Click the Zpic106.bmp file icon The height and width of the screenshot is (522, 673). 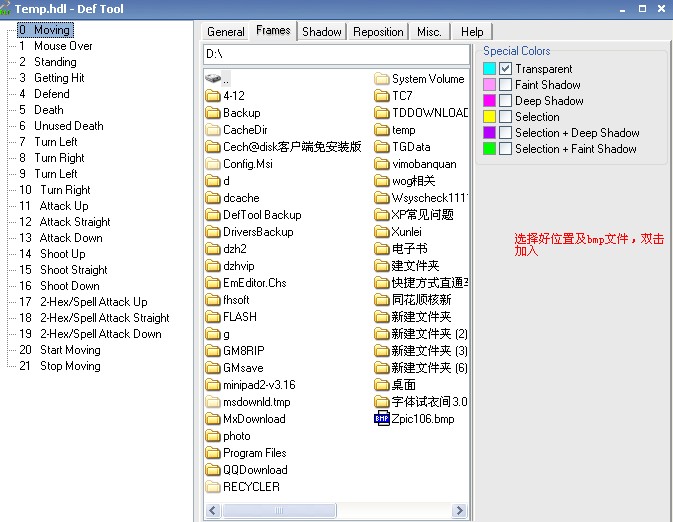pyautogui.click(x=381, y=419)
